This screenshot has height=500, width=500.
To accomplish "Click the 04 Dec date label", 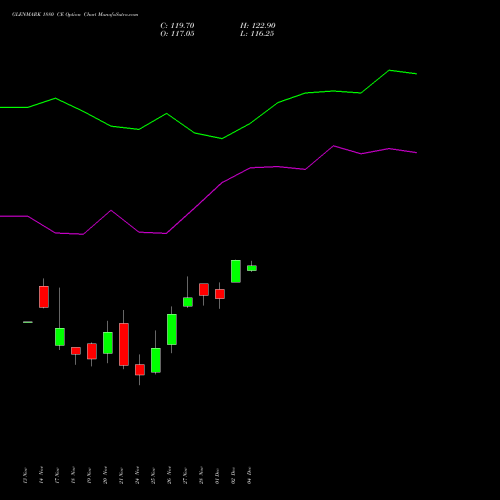I will click(x=249, y=475).
